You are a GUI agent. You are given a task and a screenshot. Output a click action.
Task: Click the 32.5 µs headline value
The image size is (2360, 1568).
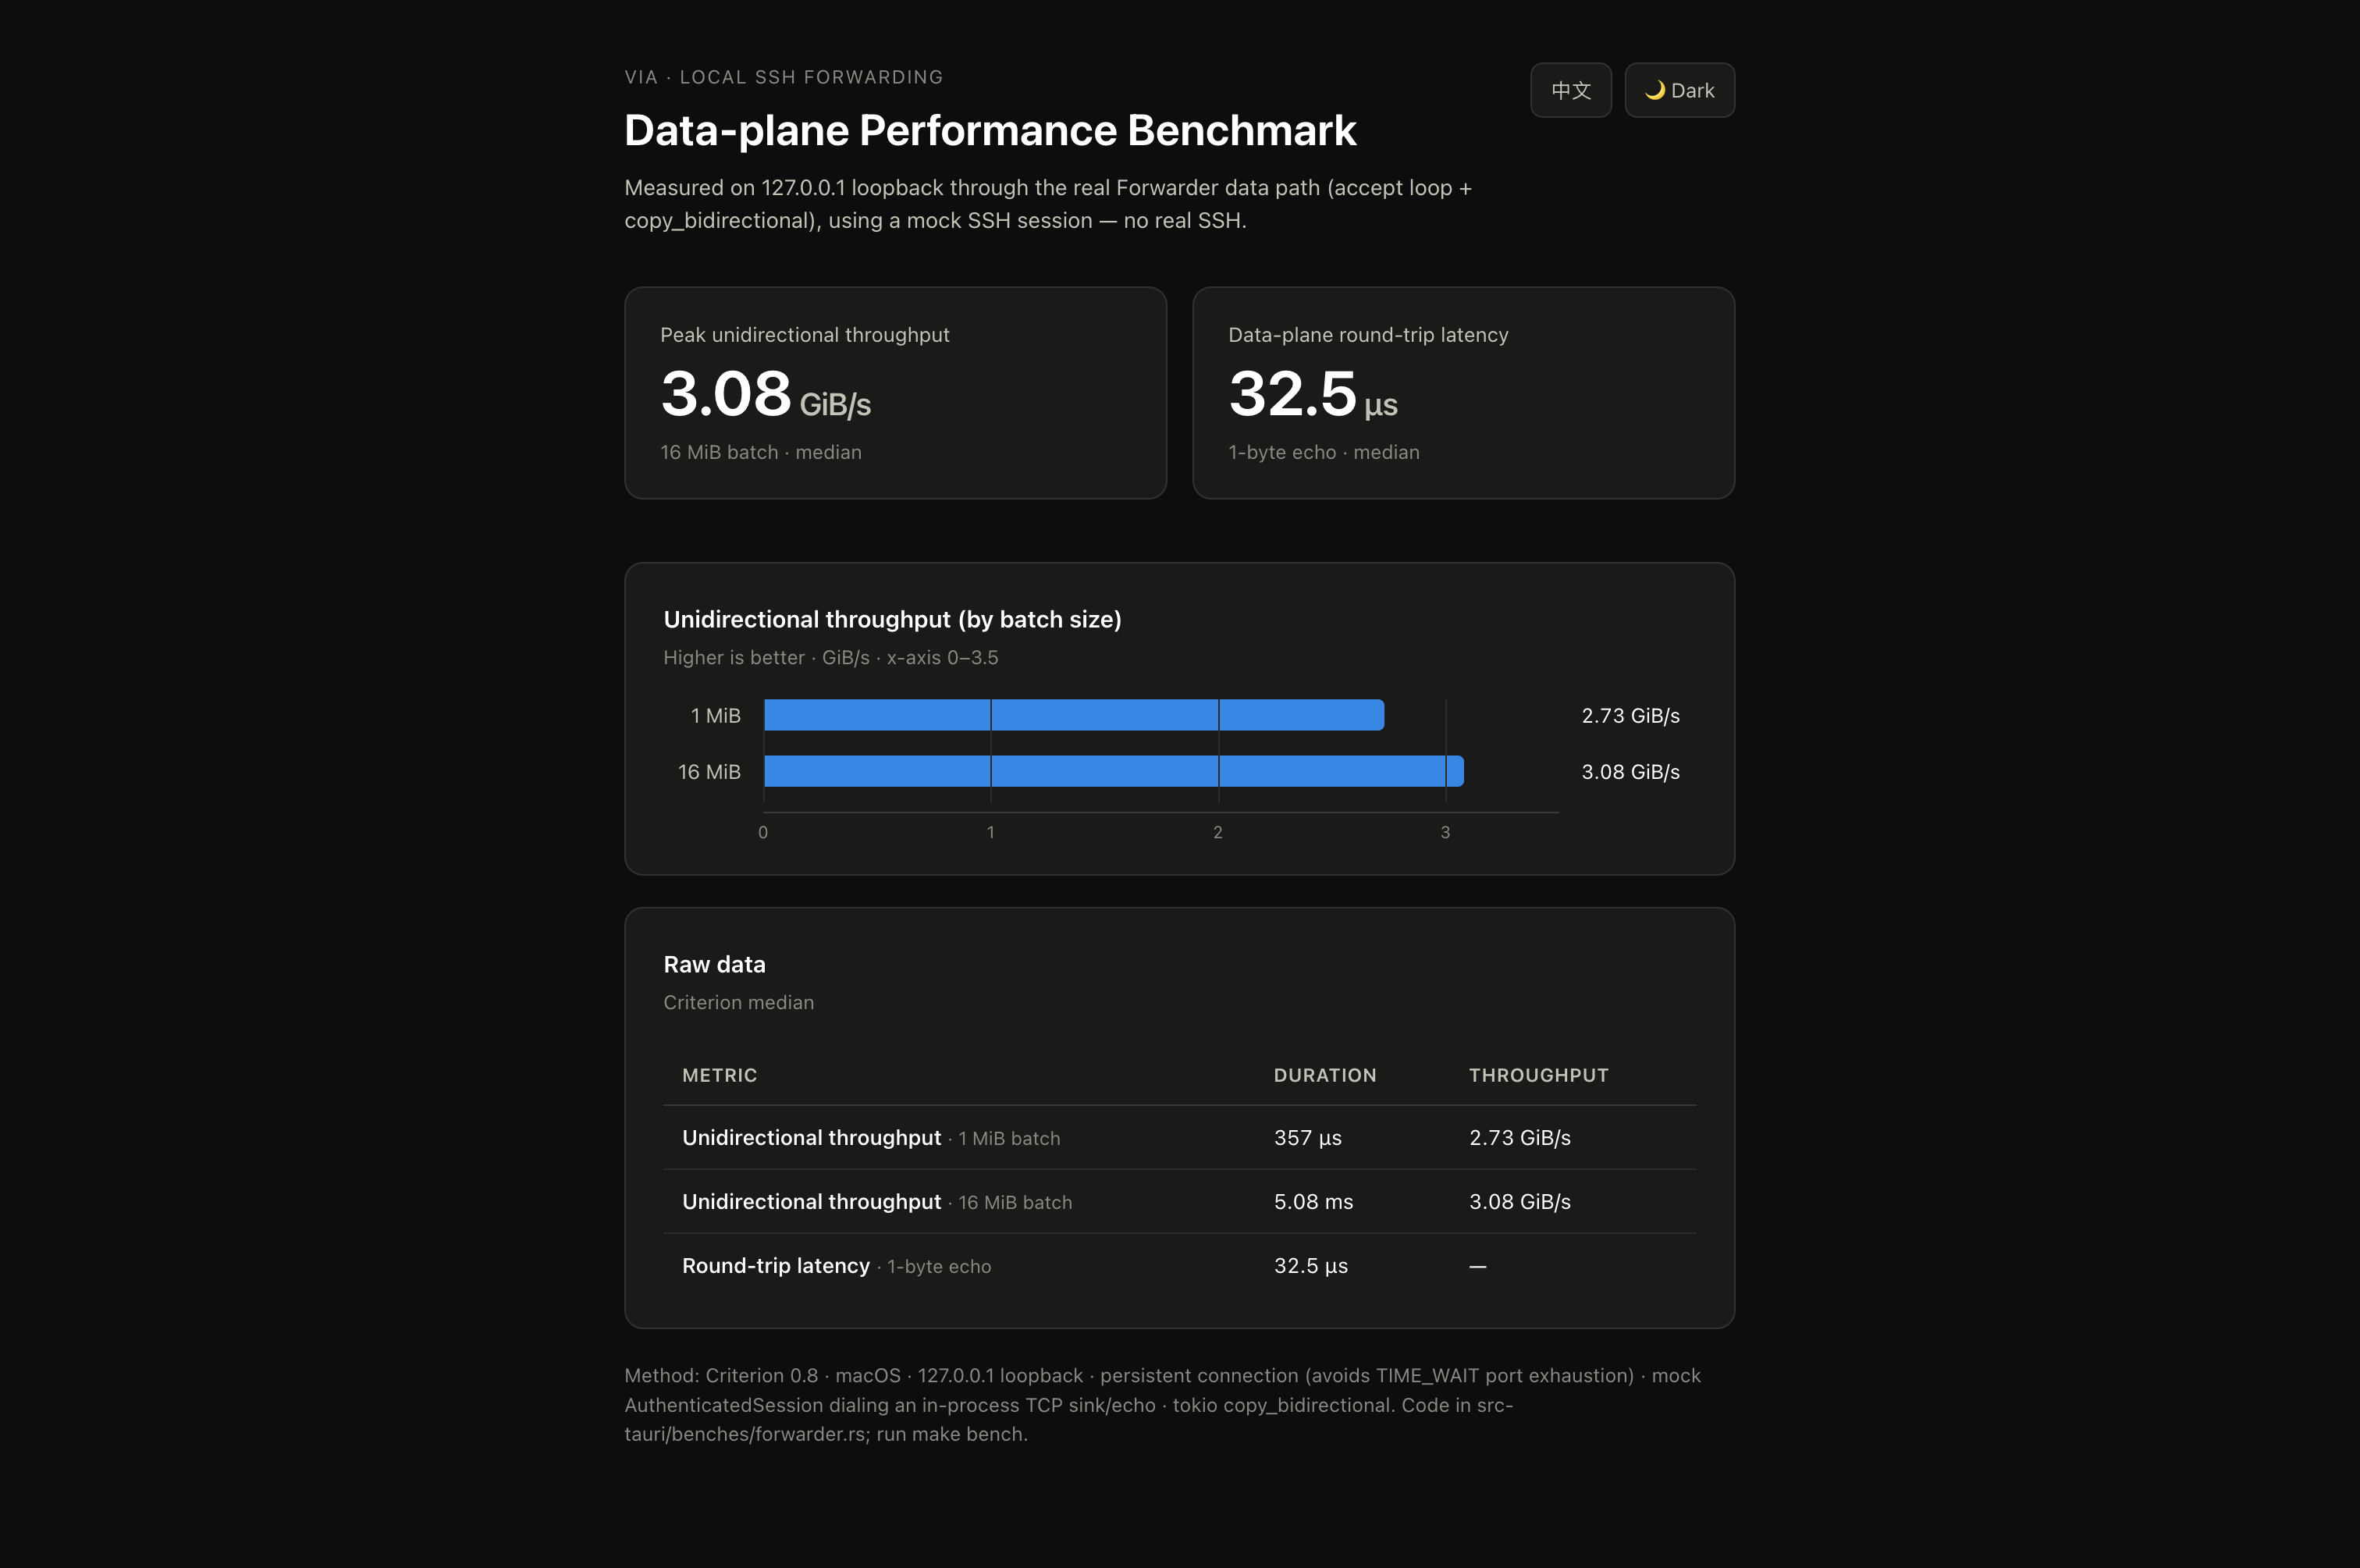(x=1313, y=393)
